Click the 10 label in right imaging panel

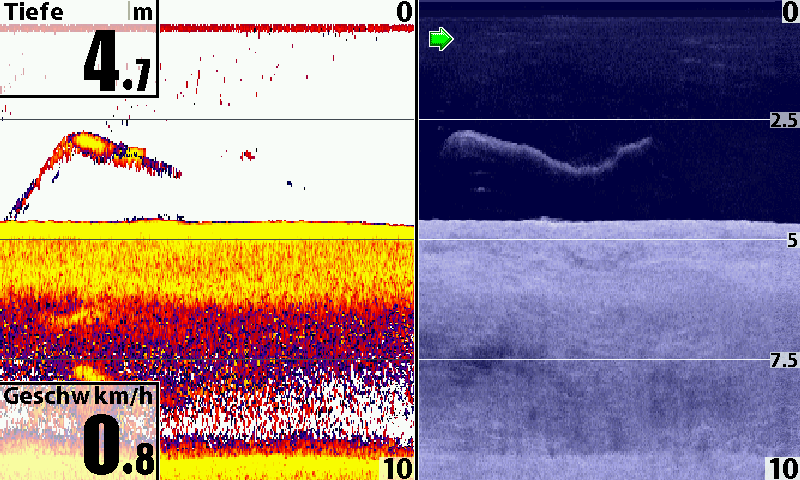click(782, 468)
